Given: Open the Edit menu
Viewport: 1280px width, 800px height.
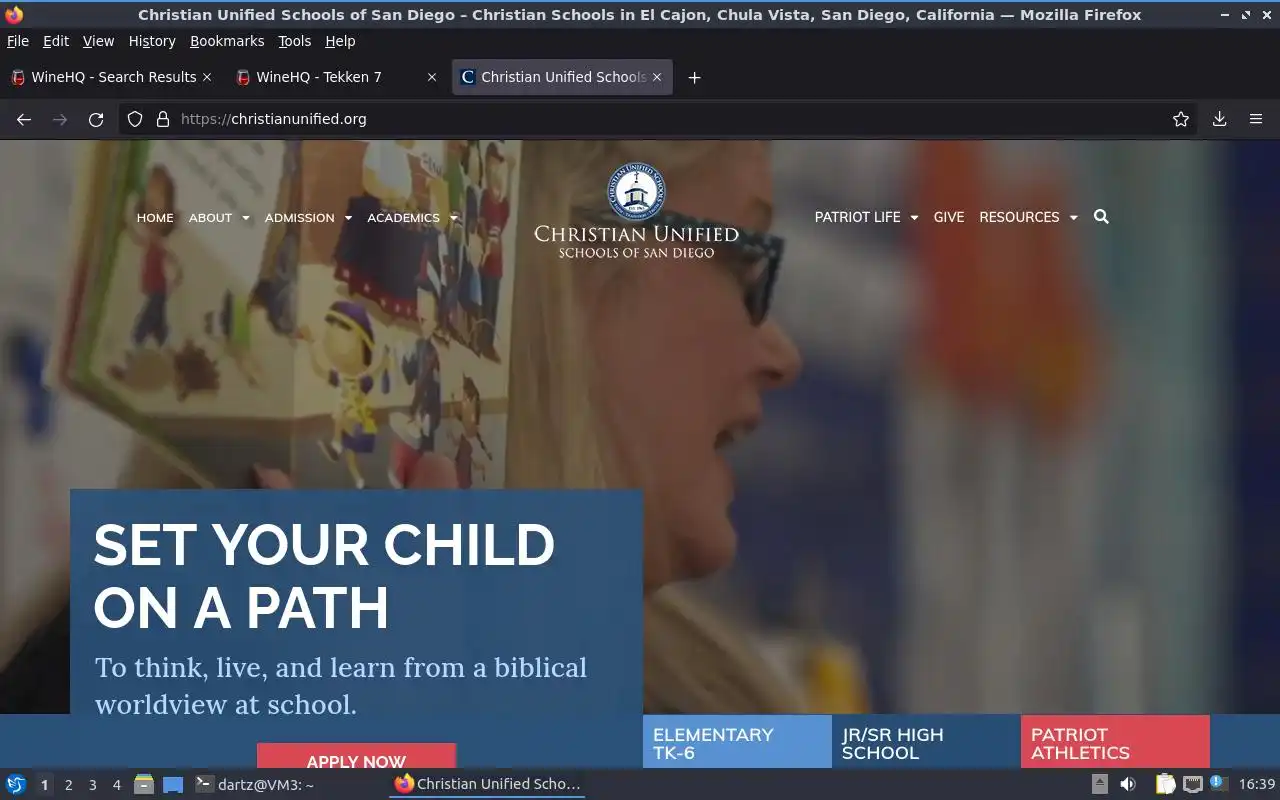Looking at the screenshot, I should (56, 41).
